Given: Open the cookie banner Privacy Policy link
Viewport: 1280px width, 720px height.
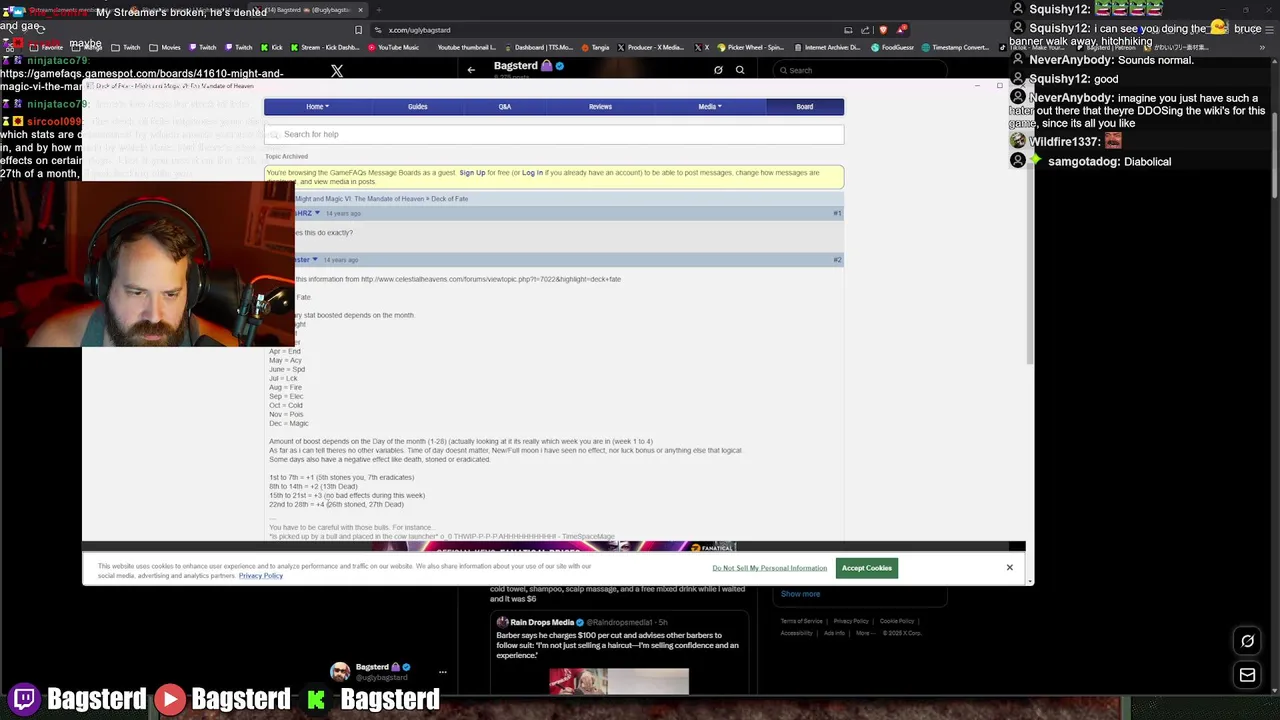Looking at the screenshot, I should 261,576.
